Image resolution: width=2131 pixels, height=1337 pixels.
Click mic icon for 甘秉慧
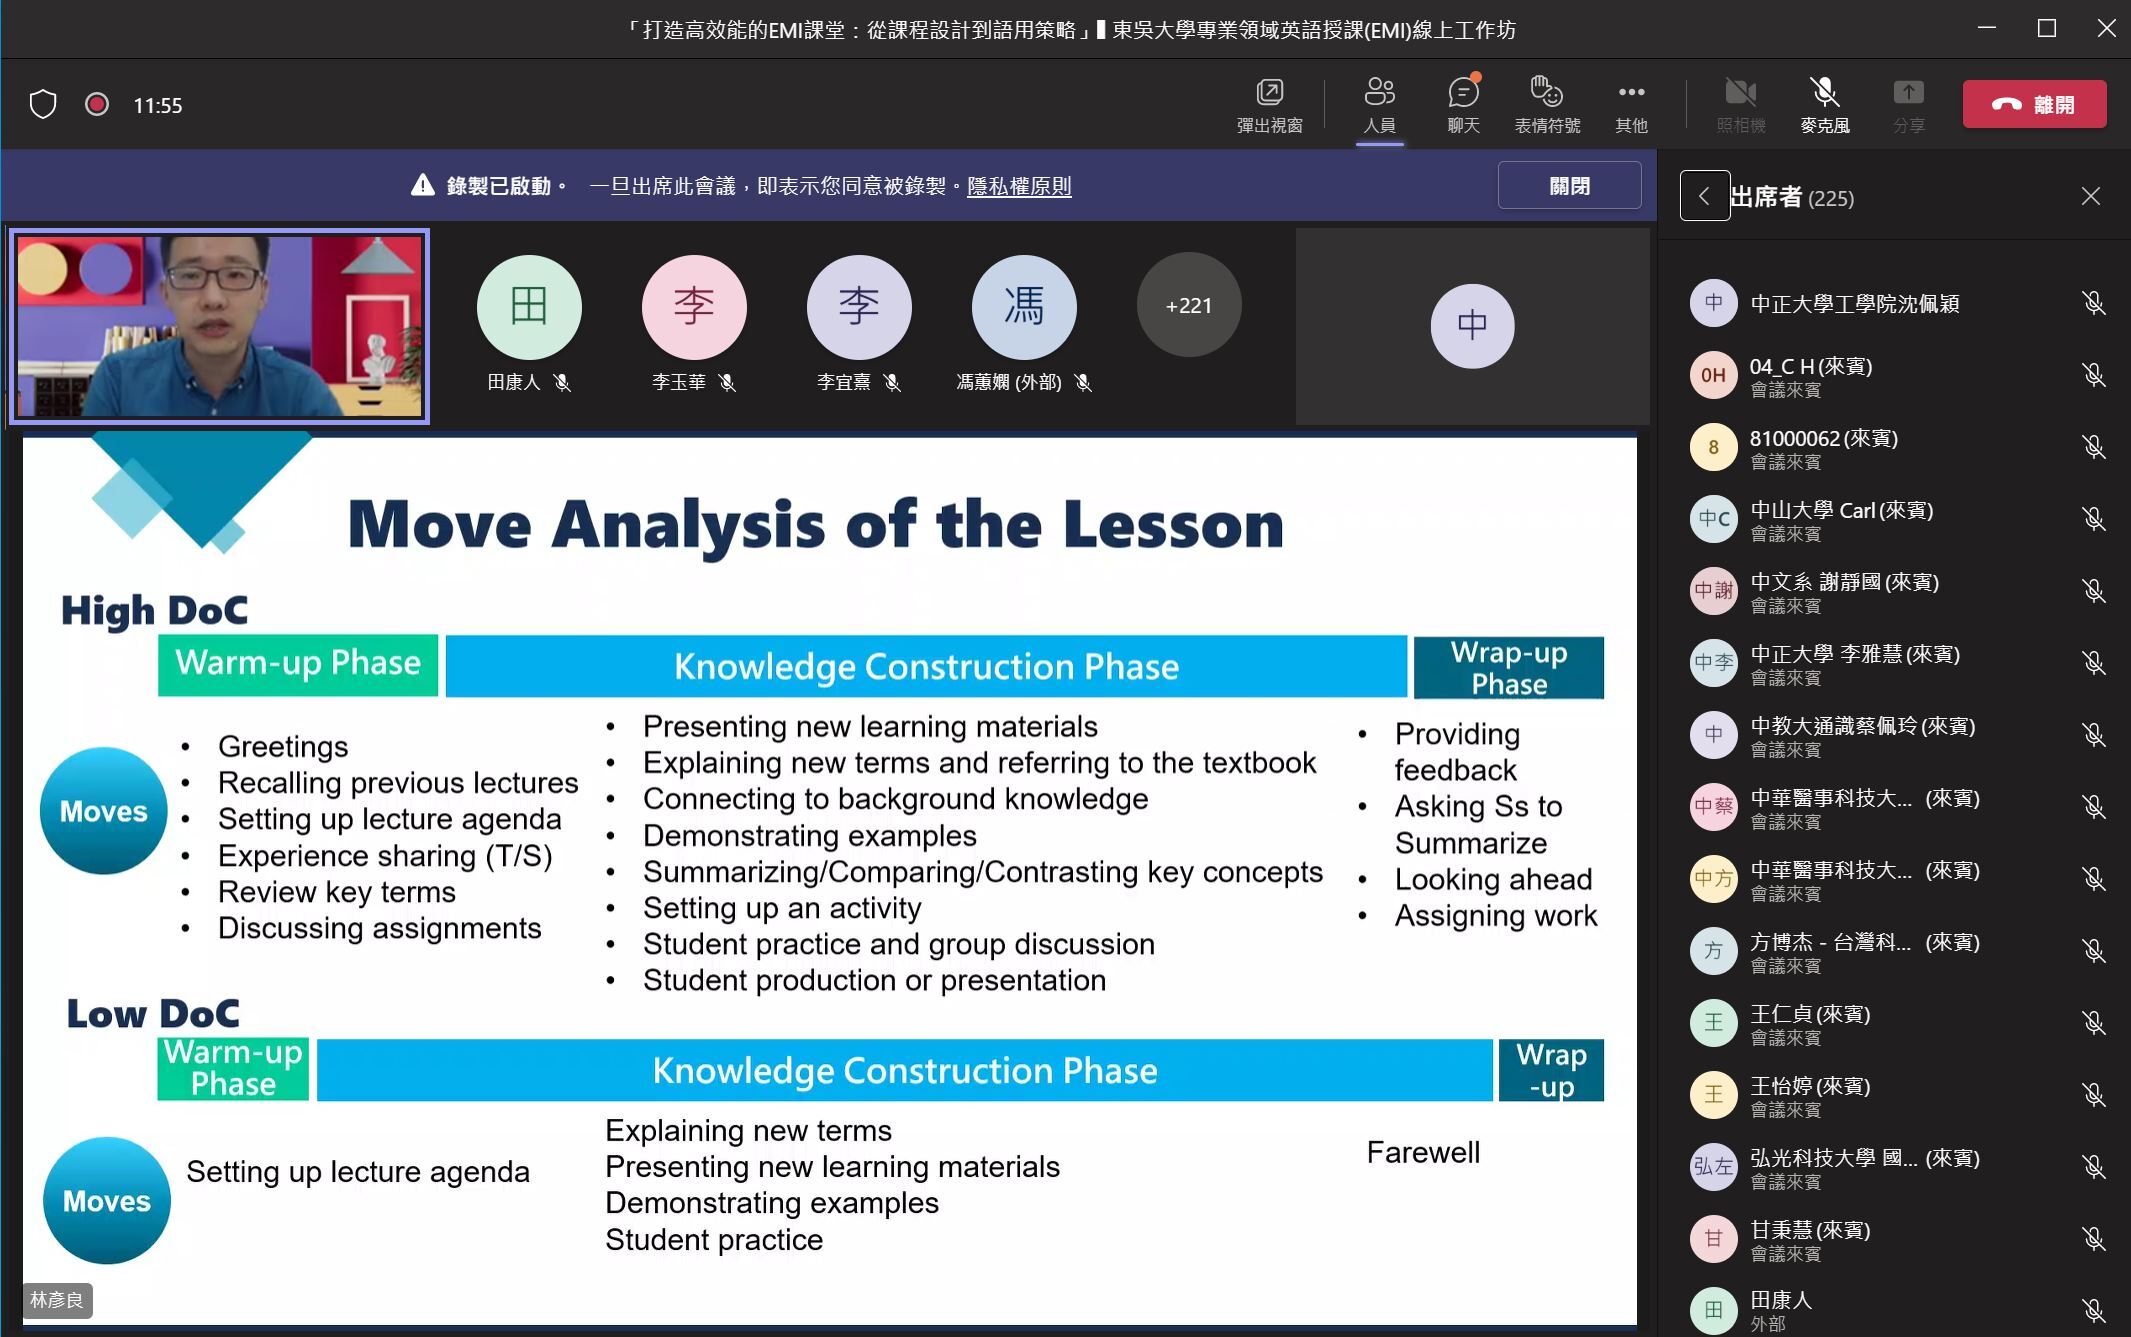coord(2093,1239)
